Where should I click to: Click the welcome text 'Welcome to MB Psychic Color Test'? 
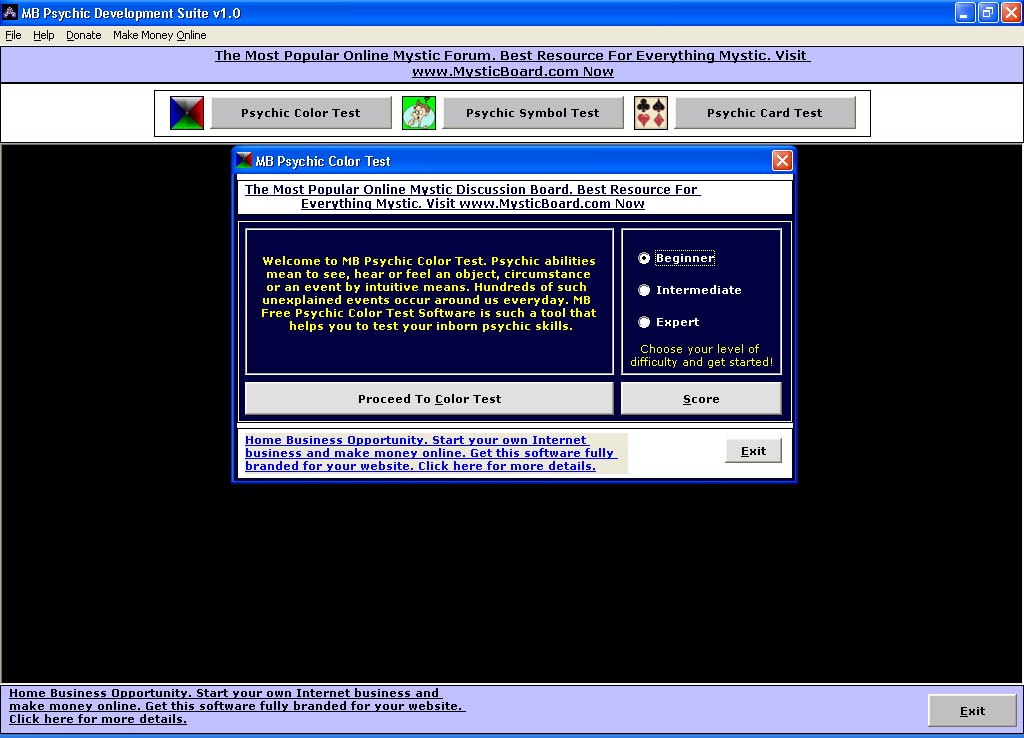375,261
